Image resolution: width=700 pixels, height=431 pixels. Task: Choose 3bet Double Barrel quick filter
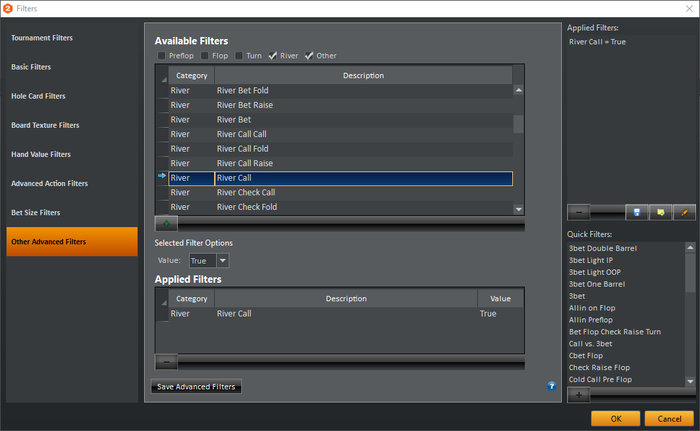[603, 248]
